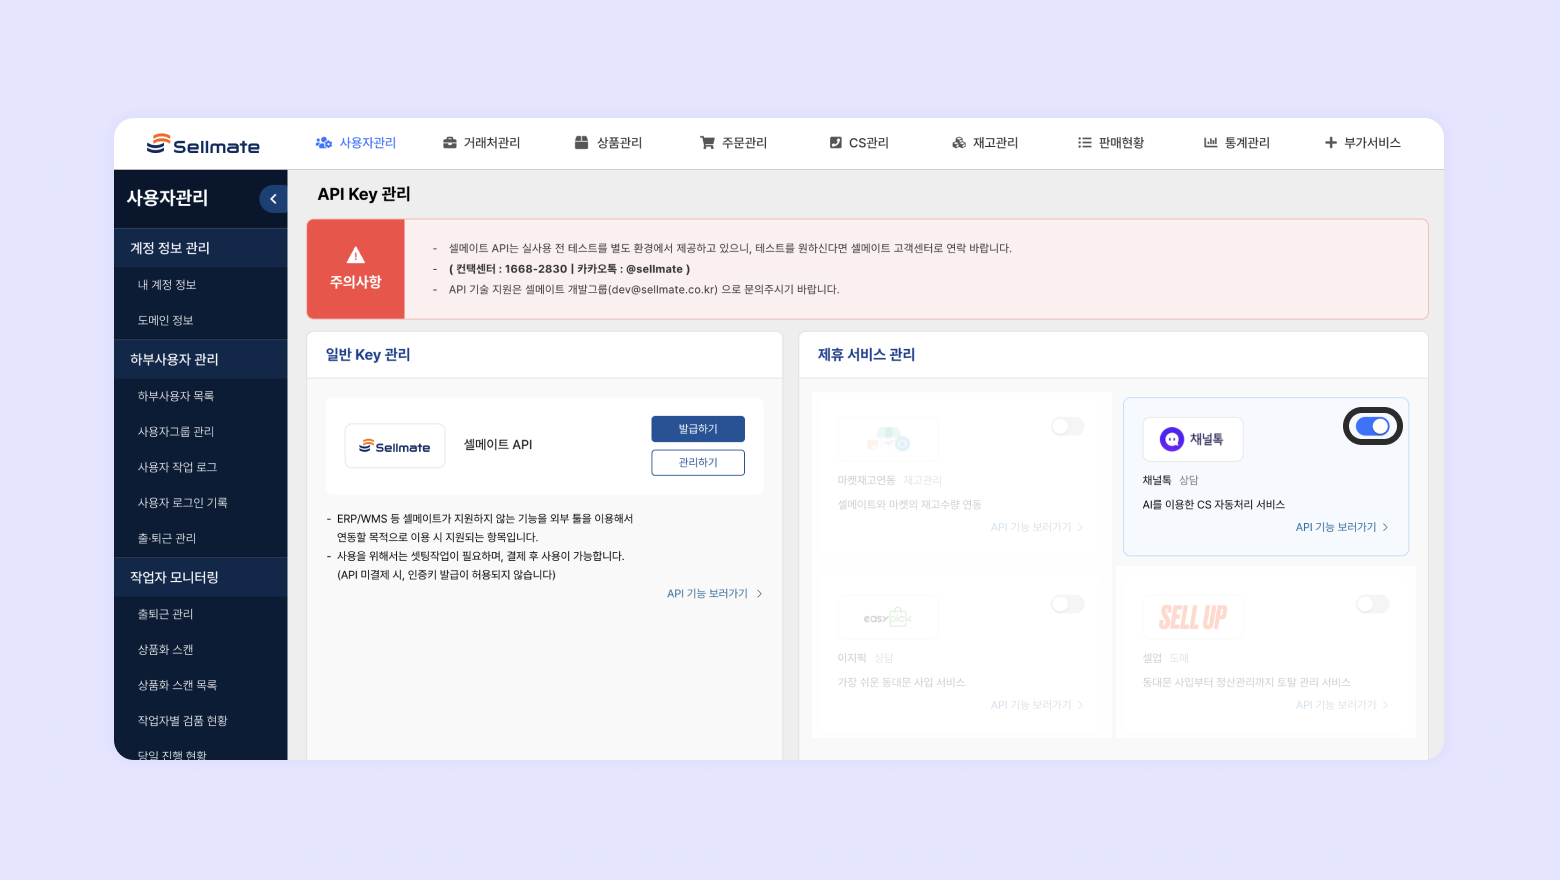Click the Sellmate logo in header
This screenshot has width=1560, height=880.
[203, 144]
